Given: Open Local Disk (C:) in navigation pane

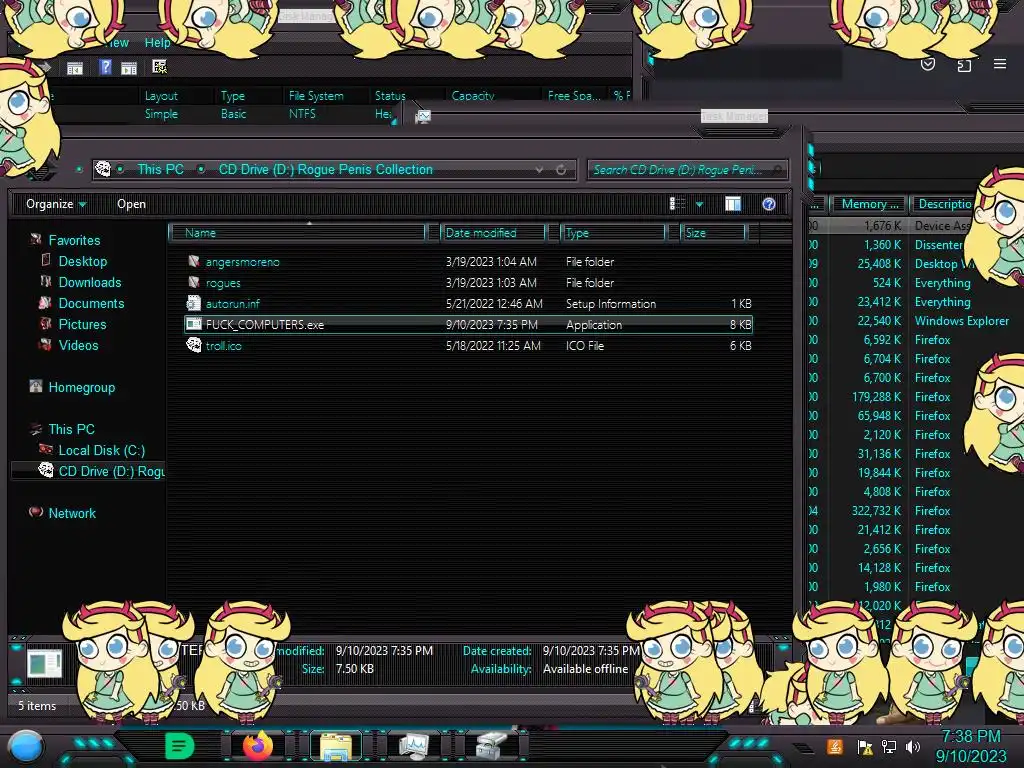Looking at the screenshot, I should point(102,450).
